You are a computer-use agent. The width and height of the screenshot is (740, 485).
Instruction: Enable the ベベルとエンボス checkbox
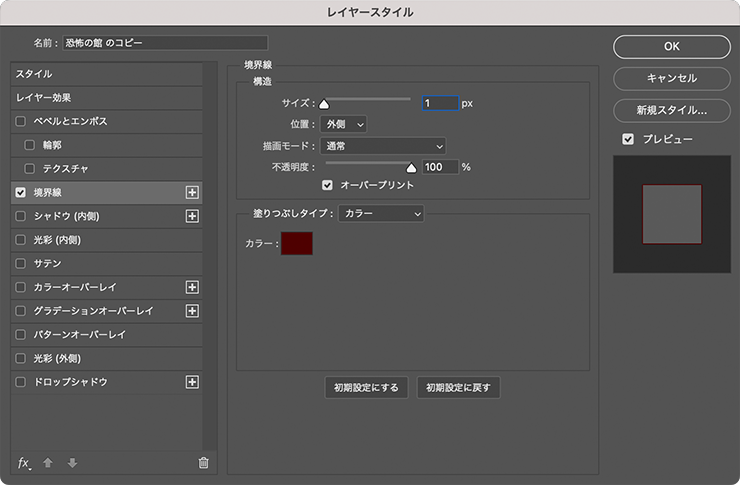21,121
